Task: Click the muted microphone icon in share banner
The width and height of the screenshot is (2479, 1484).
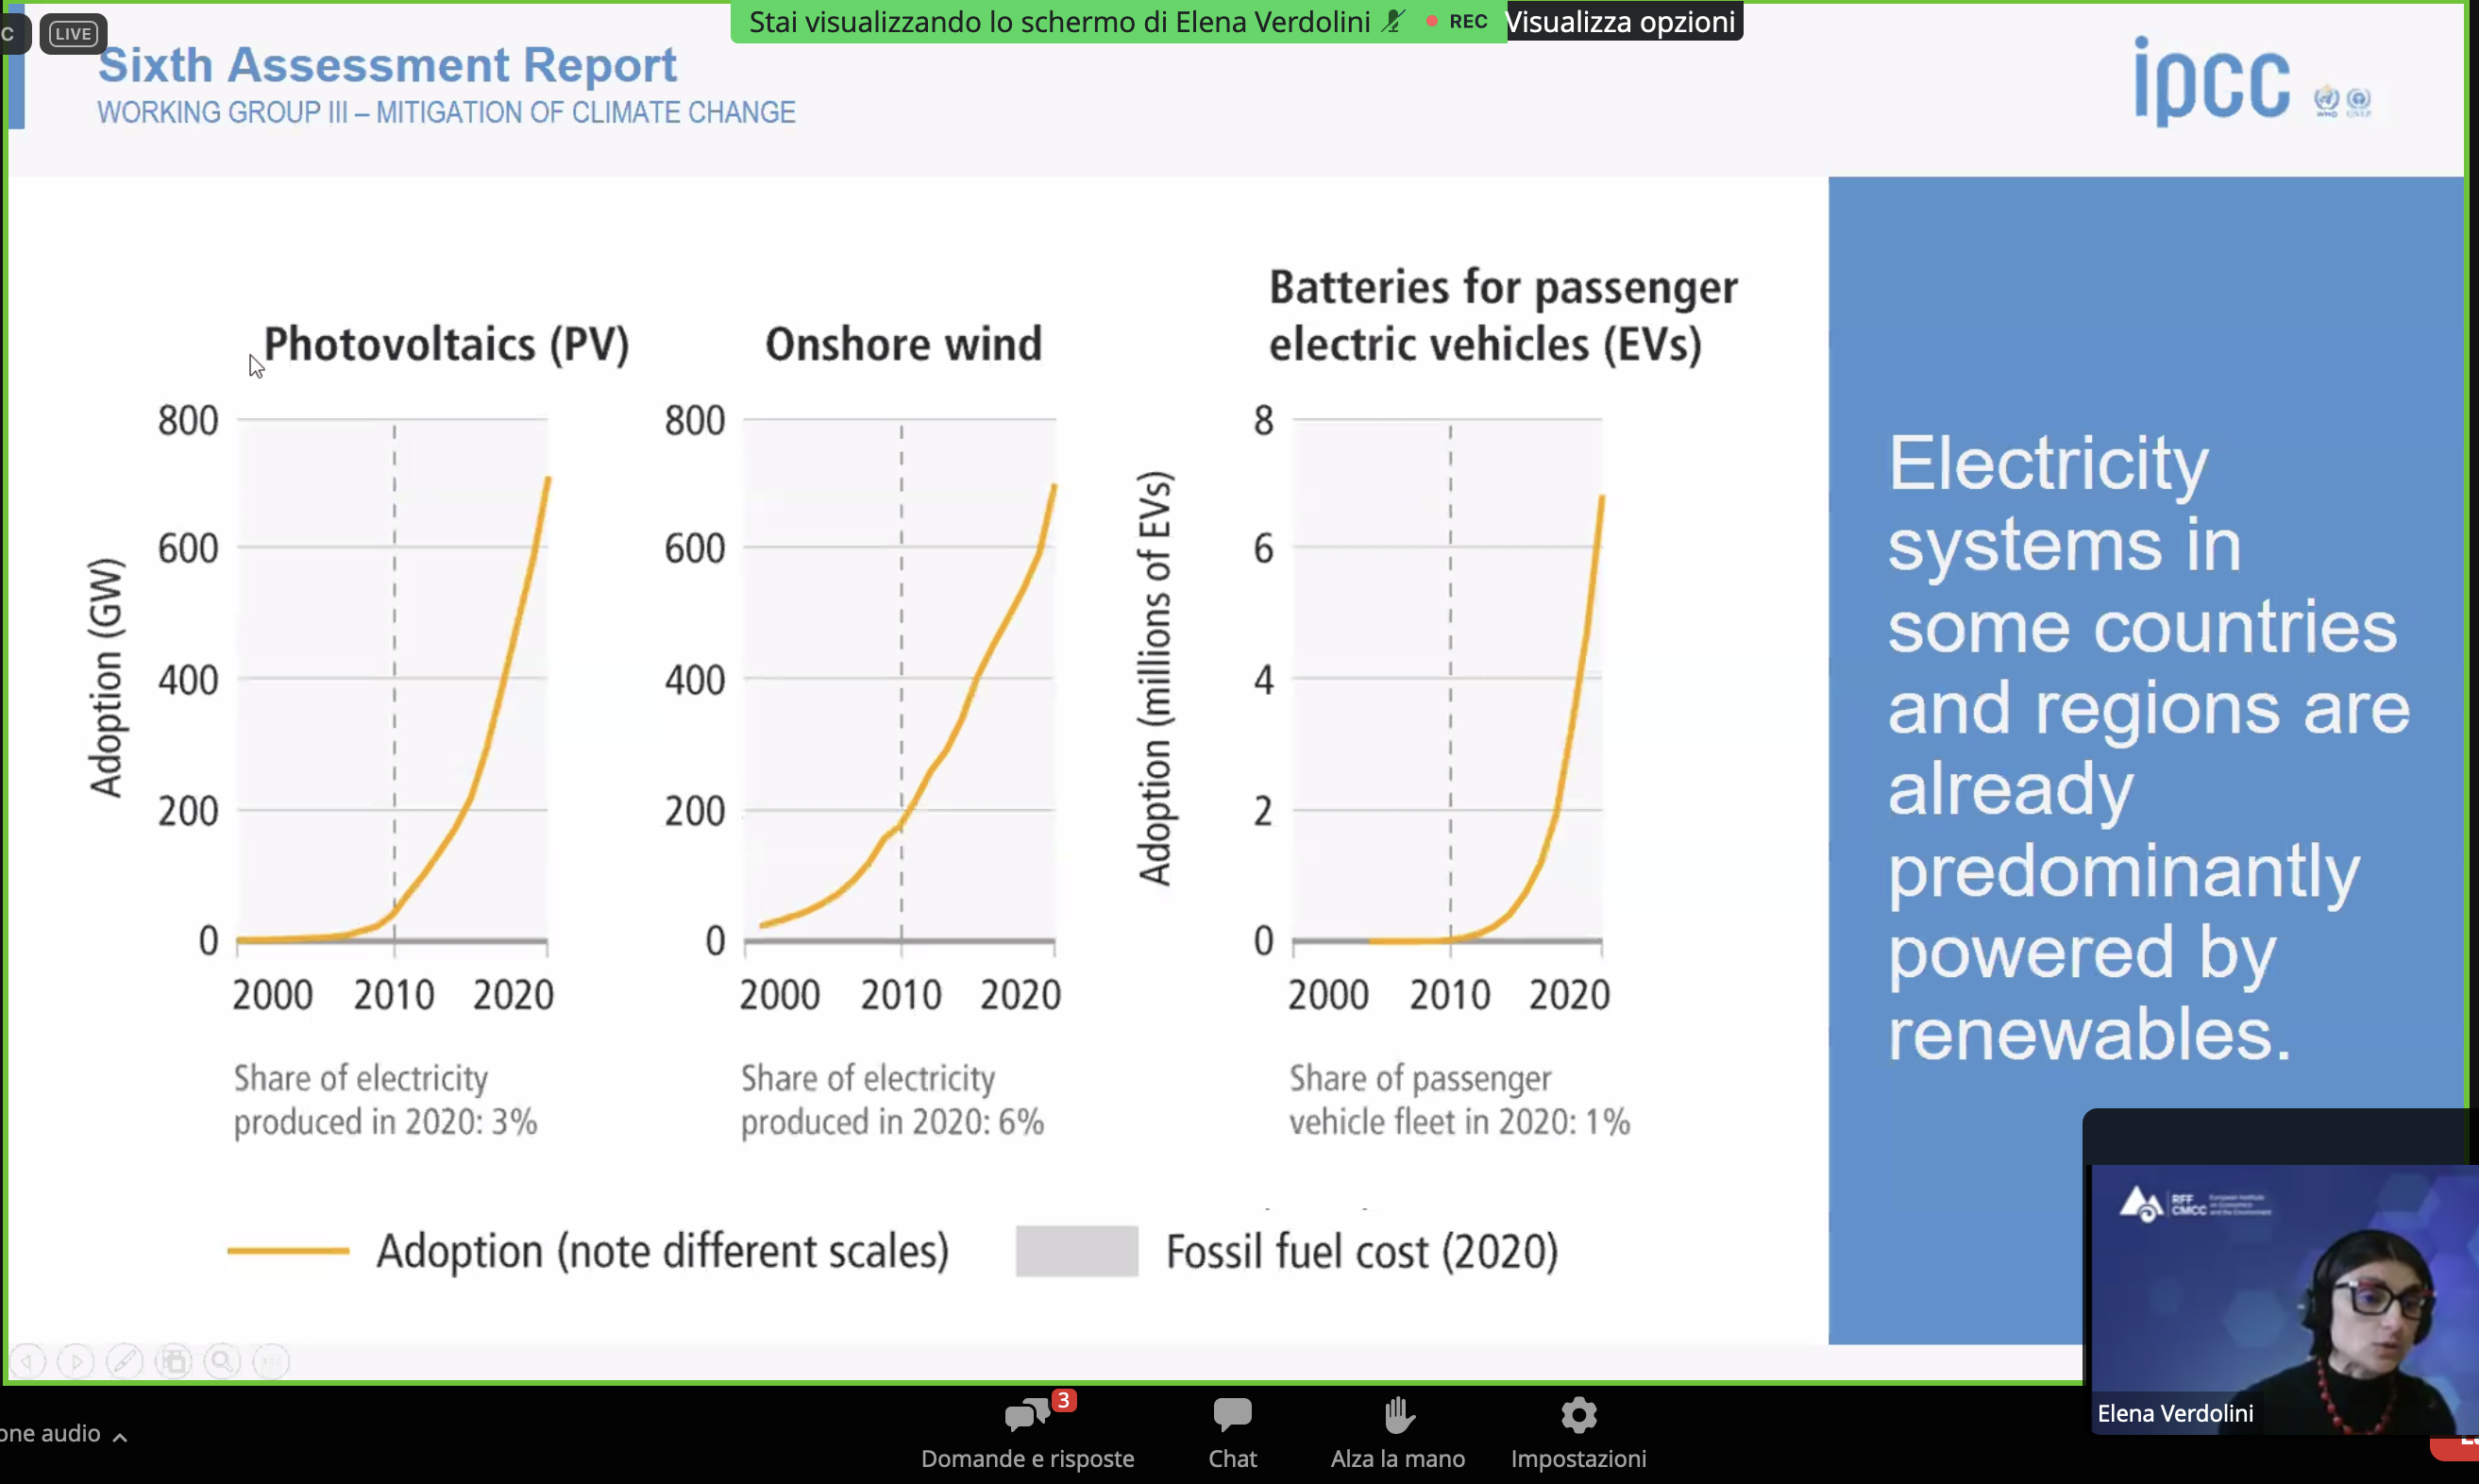Action: click(1393, 22)
